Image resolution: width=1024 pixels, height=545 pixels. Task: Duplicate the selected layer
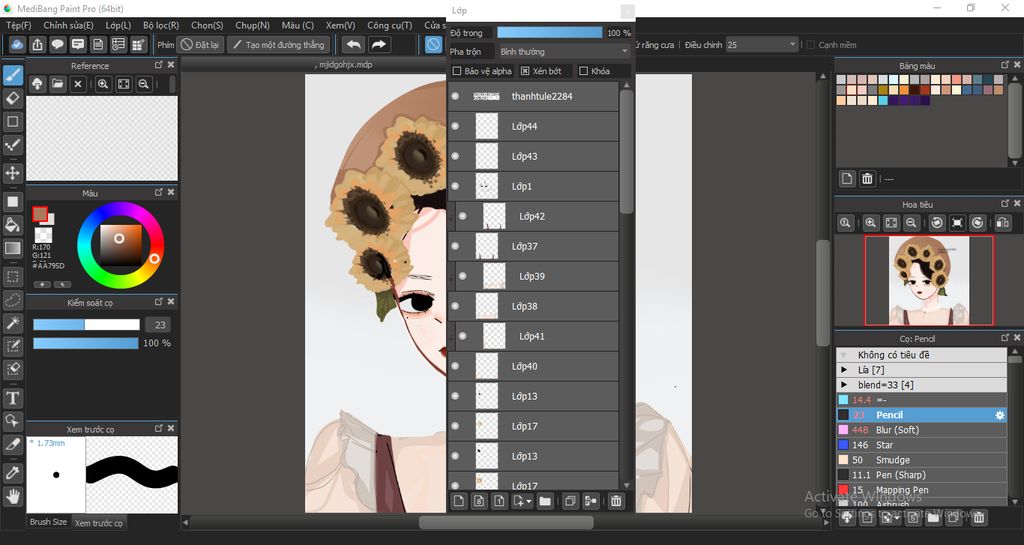[x=570, y=501]
